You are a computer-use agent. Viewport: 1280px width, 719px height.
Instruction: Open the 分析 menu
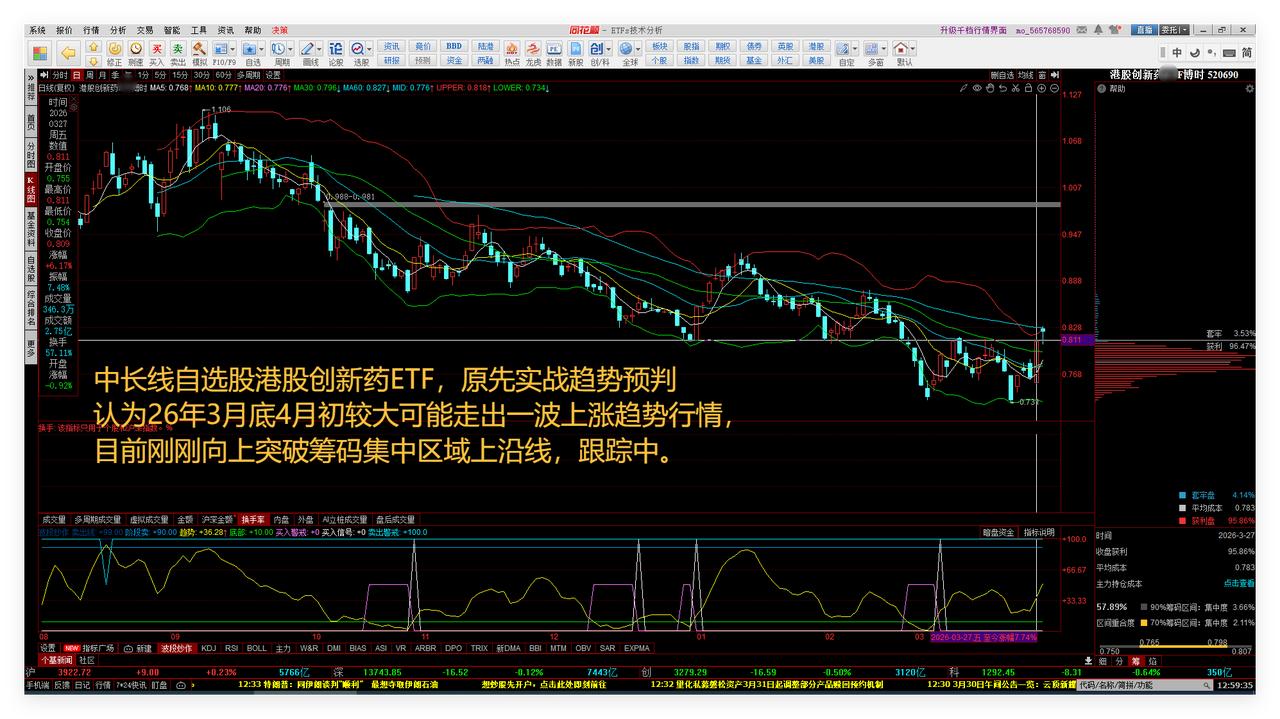pyautogui.click(x=118, y=30)
